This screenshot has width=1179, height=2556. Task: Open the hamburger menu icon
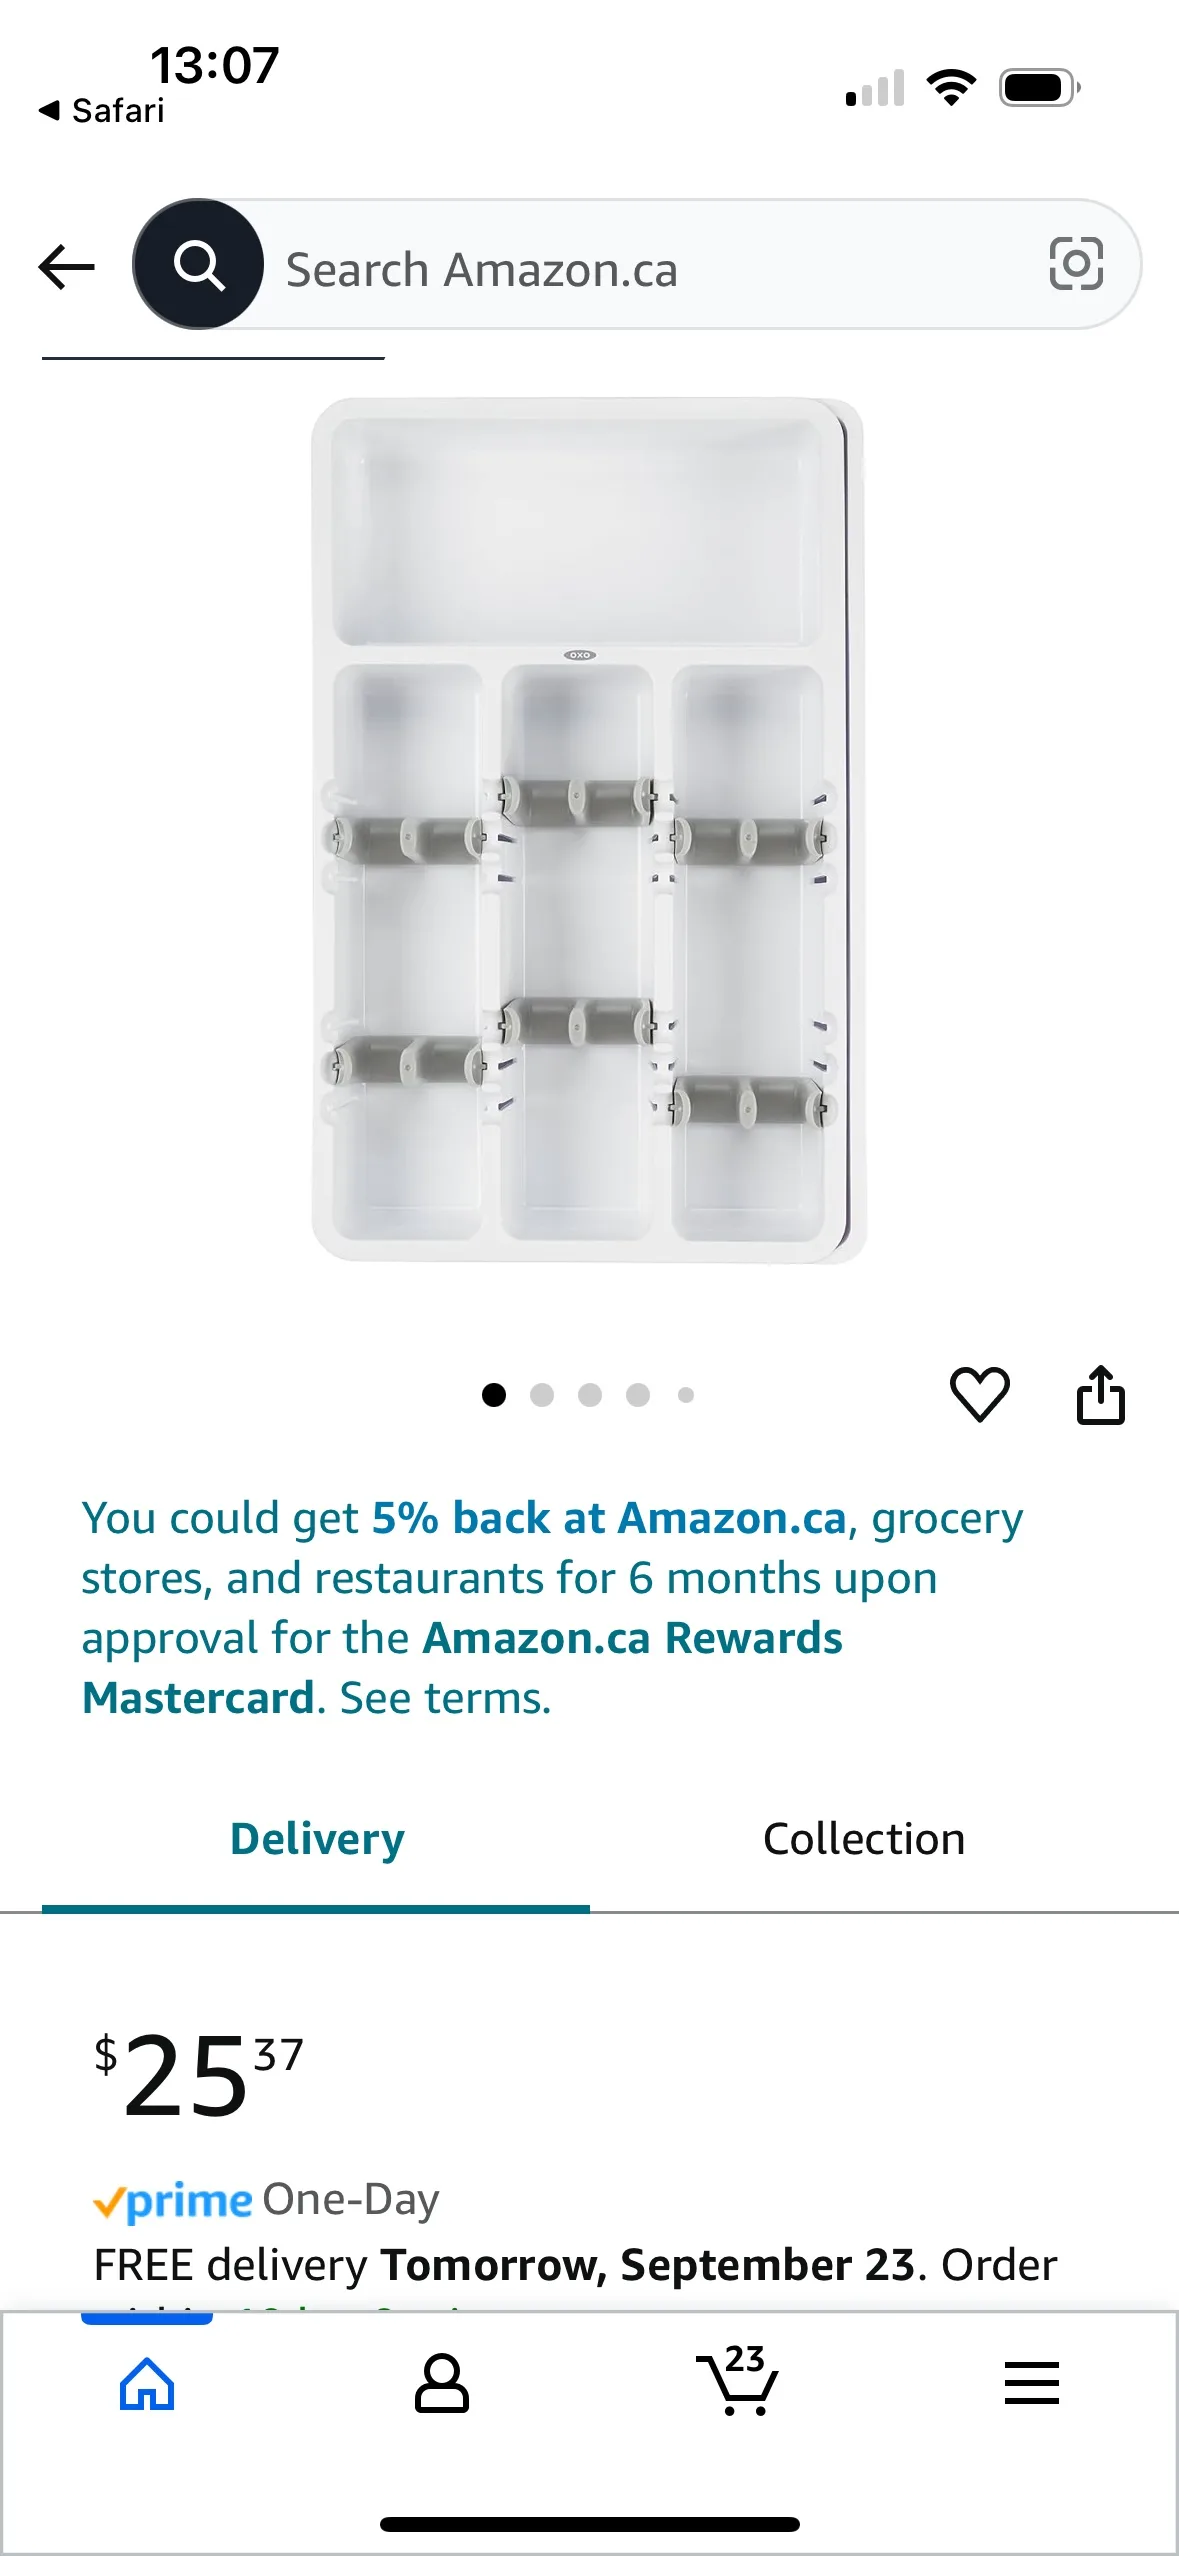tap(1031, 2383)
